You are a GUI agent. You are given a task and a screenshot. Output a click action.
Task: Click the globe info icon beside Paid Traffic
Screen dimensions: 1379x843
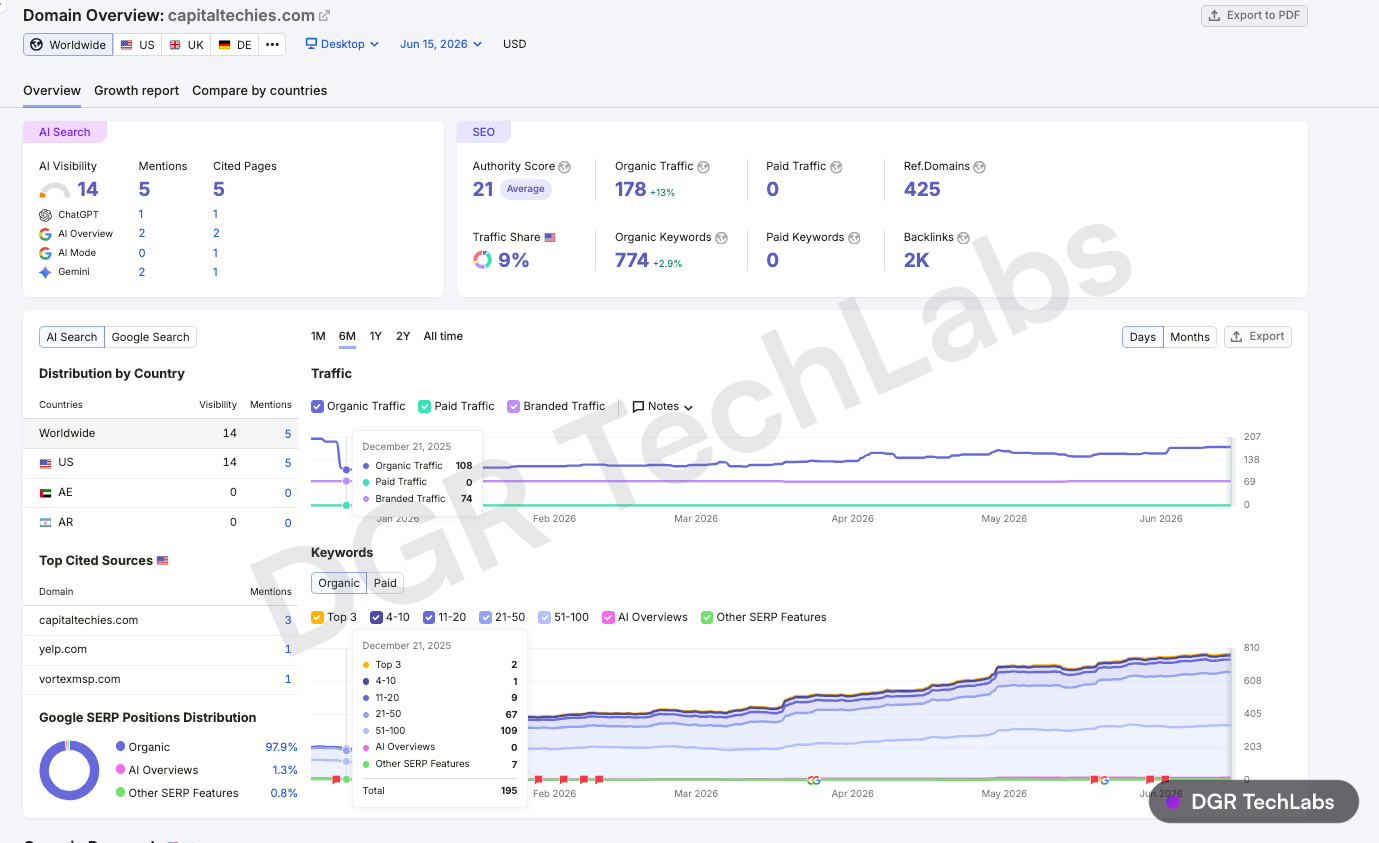pyautogui.click(x=836, y=167)
